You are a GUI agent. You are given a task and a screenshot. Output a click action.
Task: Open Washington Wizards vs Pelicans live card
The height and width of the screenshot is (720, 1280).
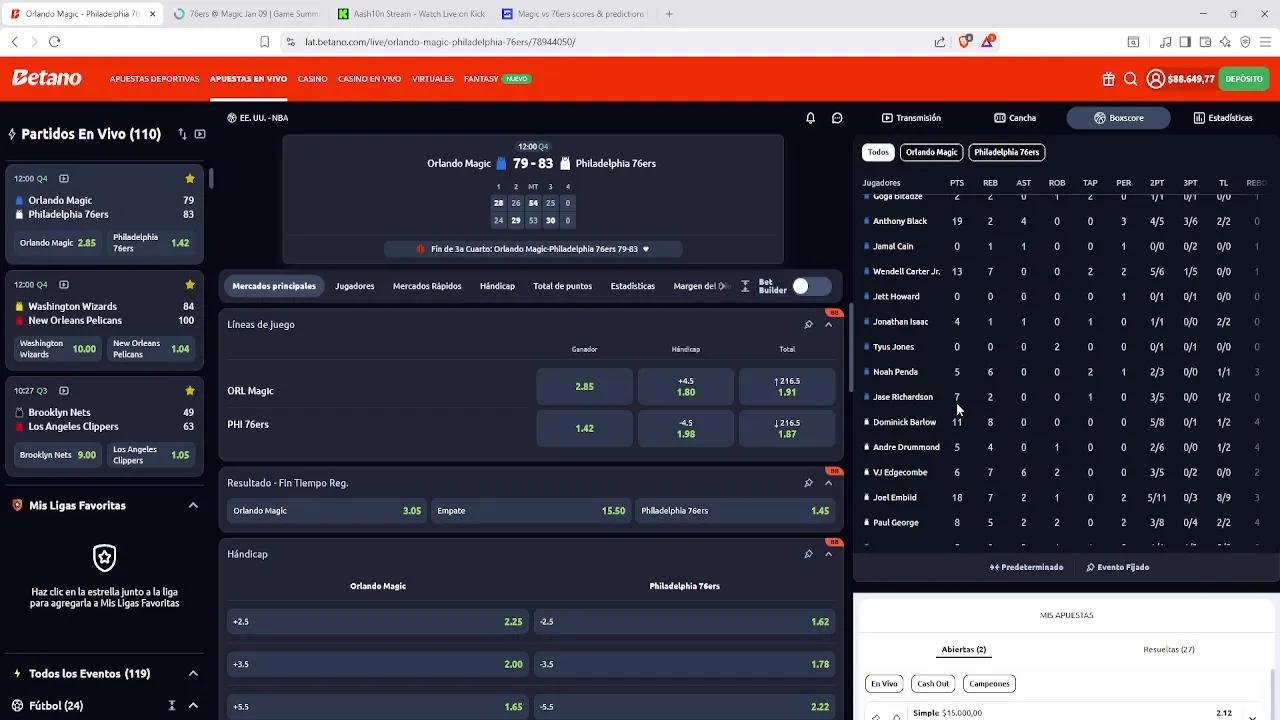pos(104,321)
